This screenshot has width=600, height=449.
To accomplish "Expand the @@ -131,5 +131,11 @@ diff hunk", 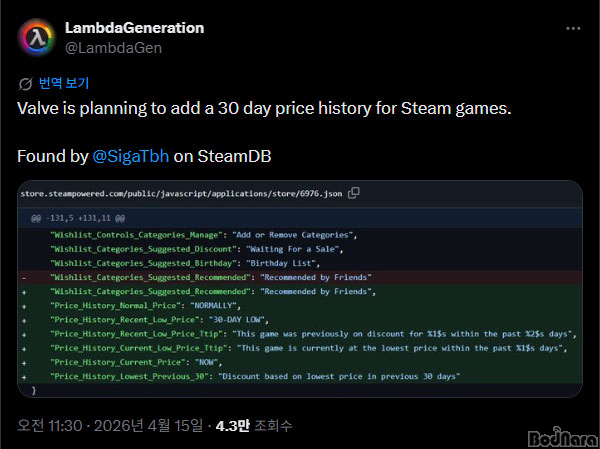I will pyautogui.click(x=78, y=216).
